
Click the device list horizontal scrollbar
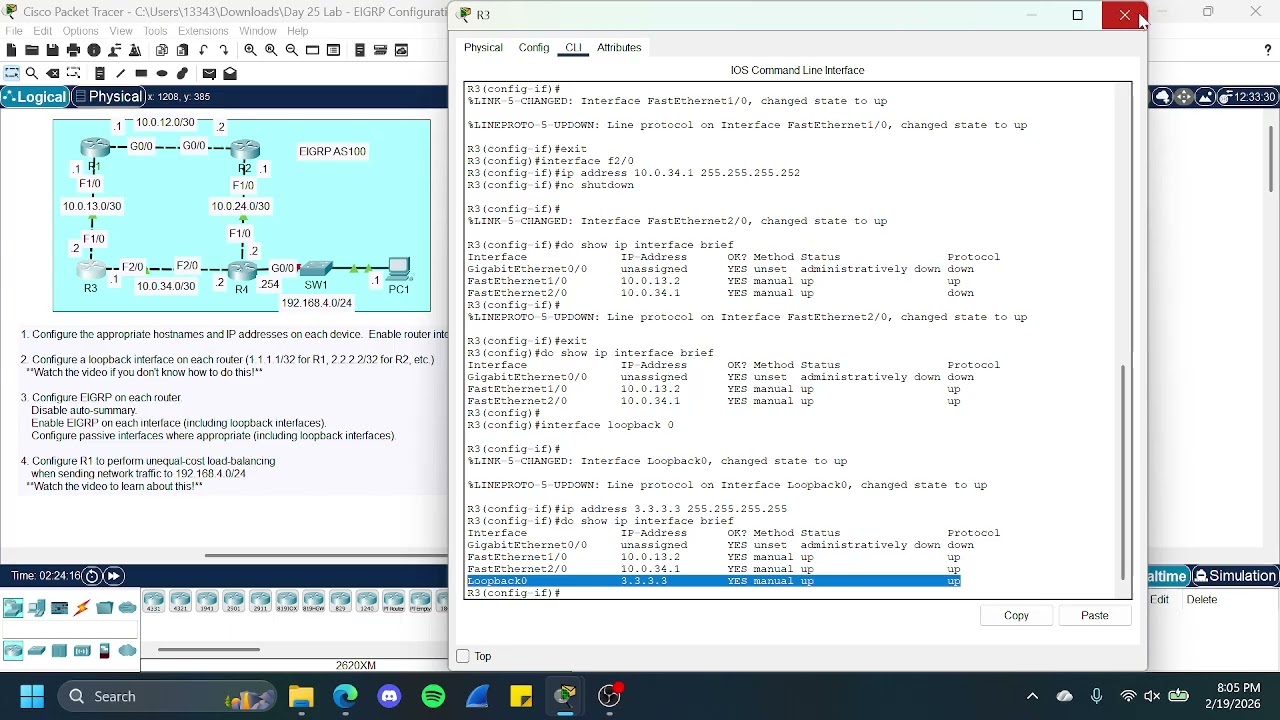click(209, 650)
